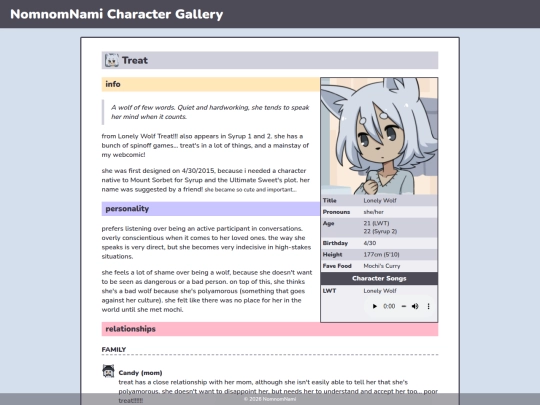Click the 'Lonely Wolf' song name text
This screenshot has width=540, height=405.
380,291
